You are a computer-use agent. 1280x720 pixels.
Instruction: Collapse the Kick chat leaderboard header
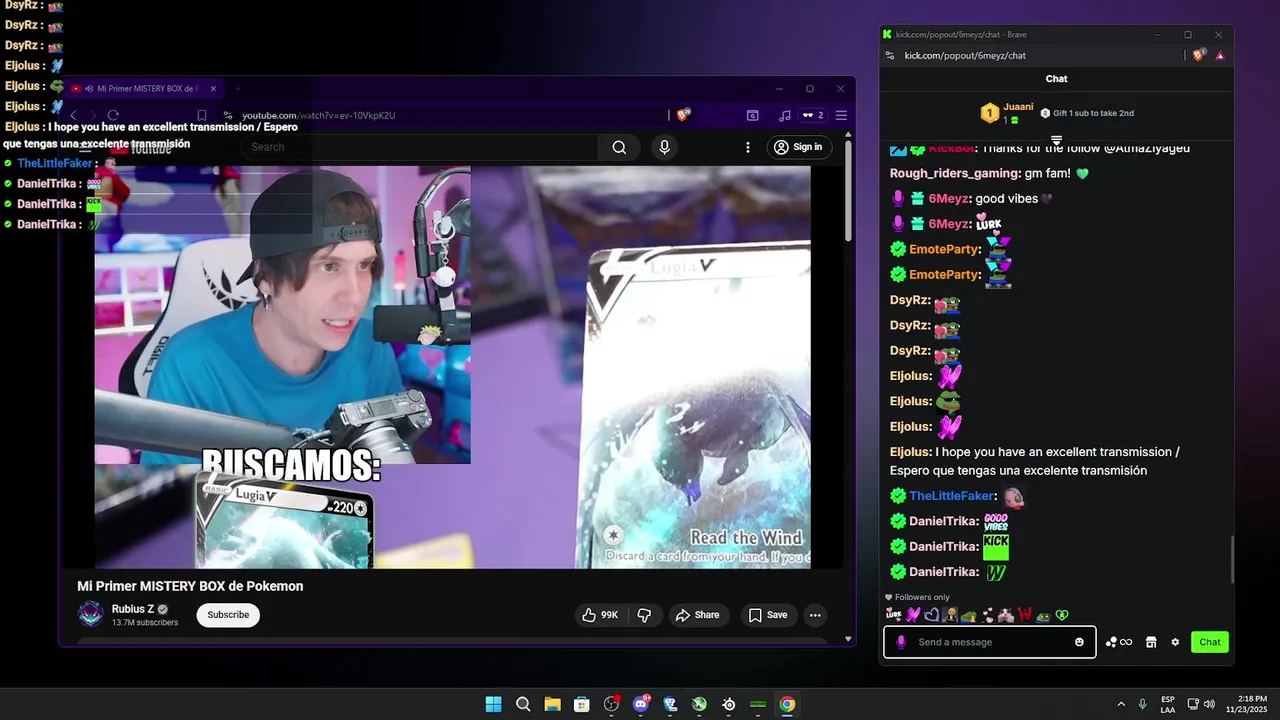pos(1056,140)
